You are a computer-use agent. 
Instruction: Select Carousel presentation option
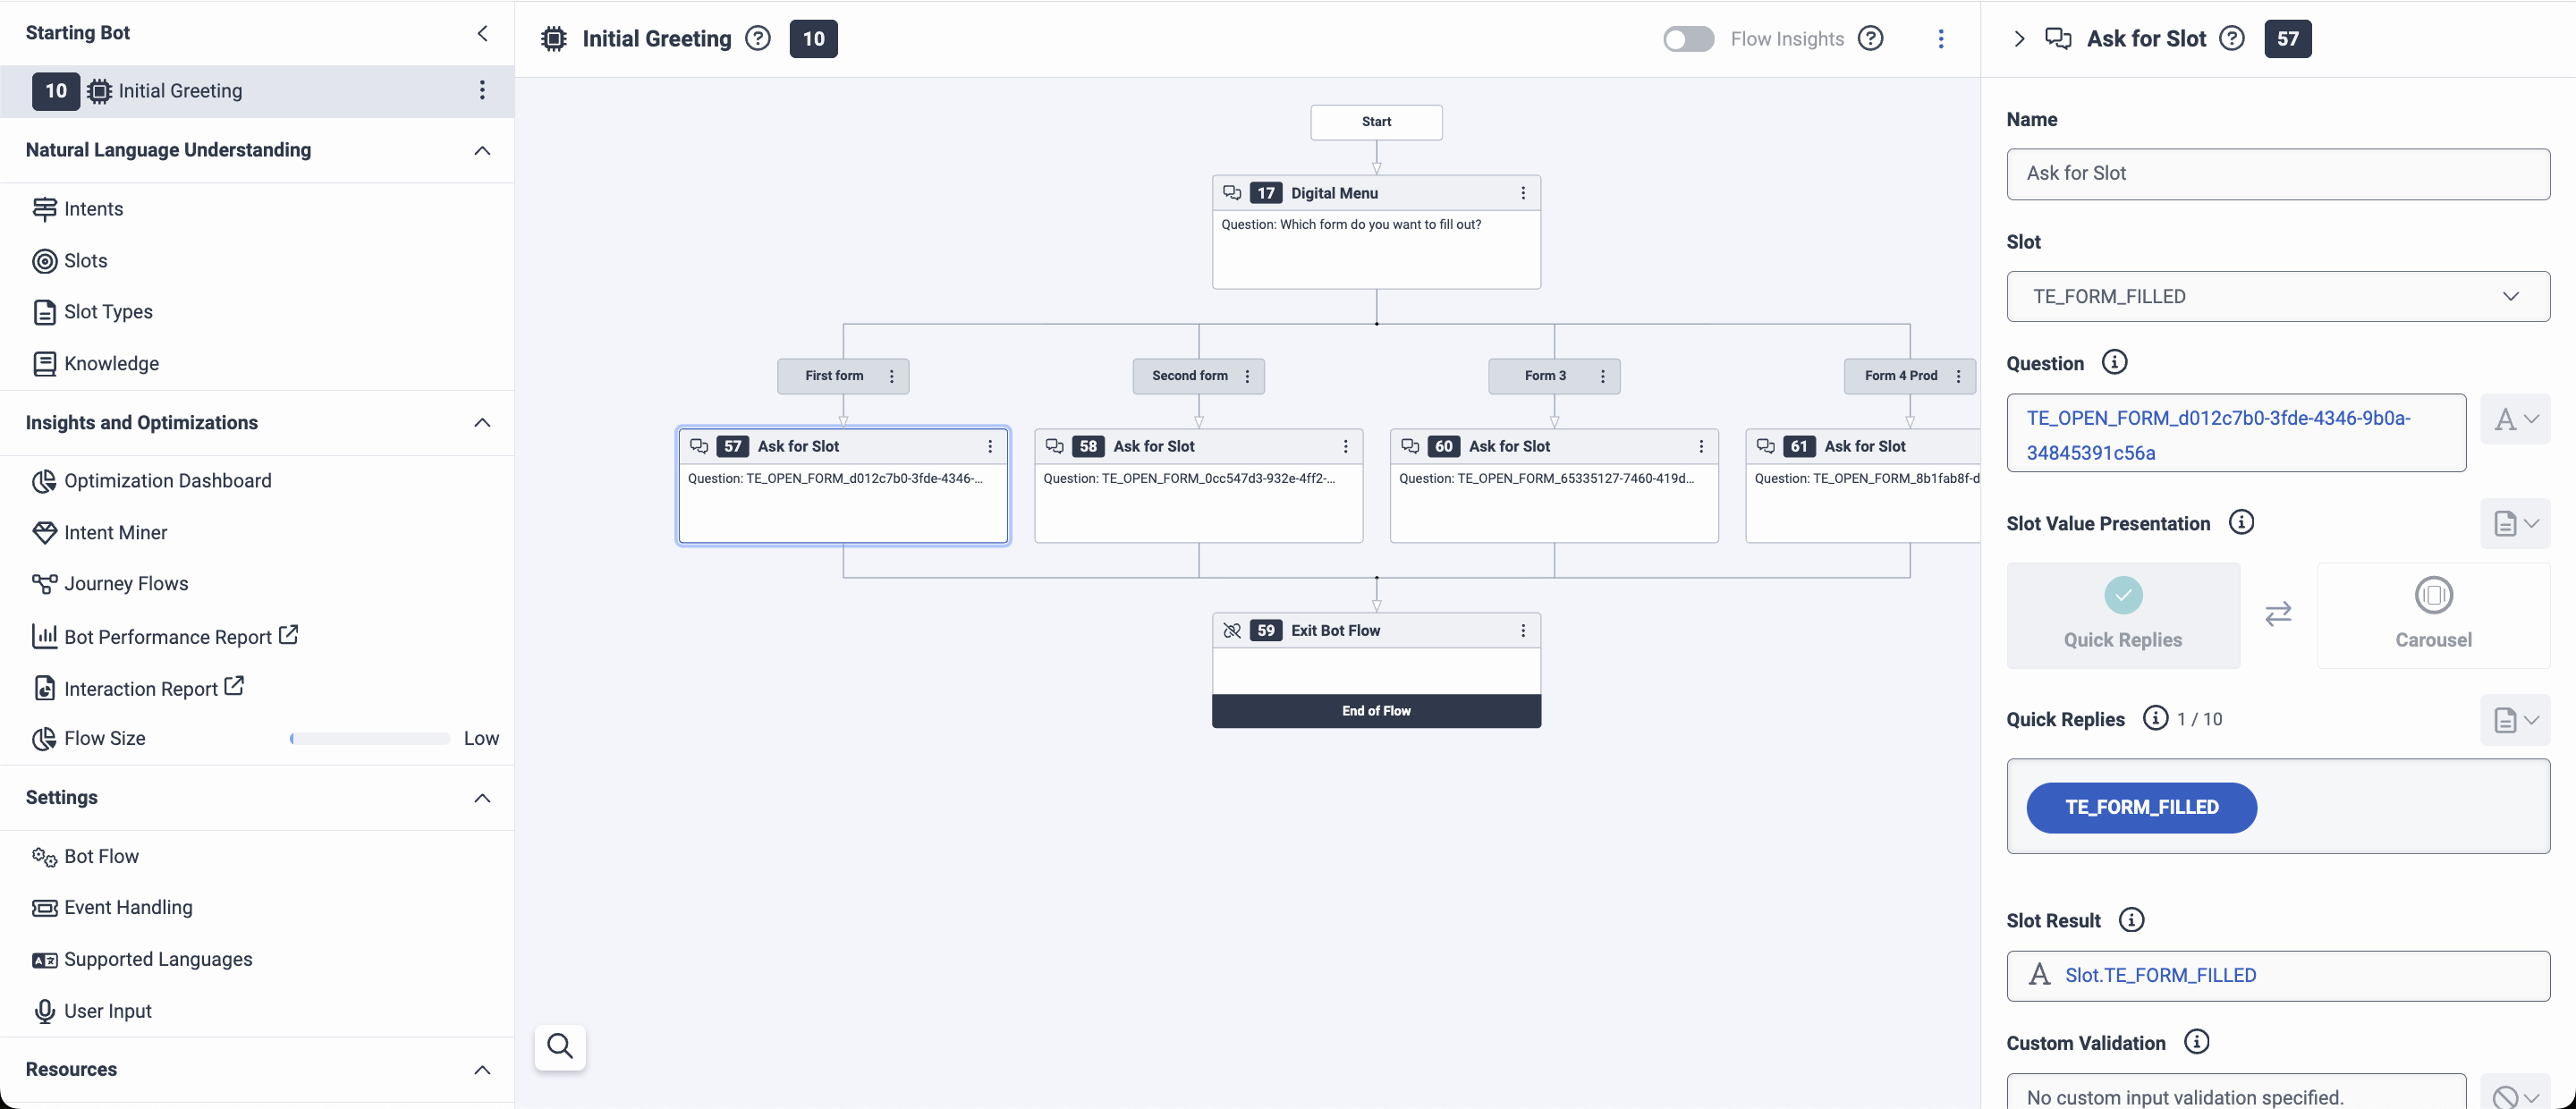click(2432, 615)
